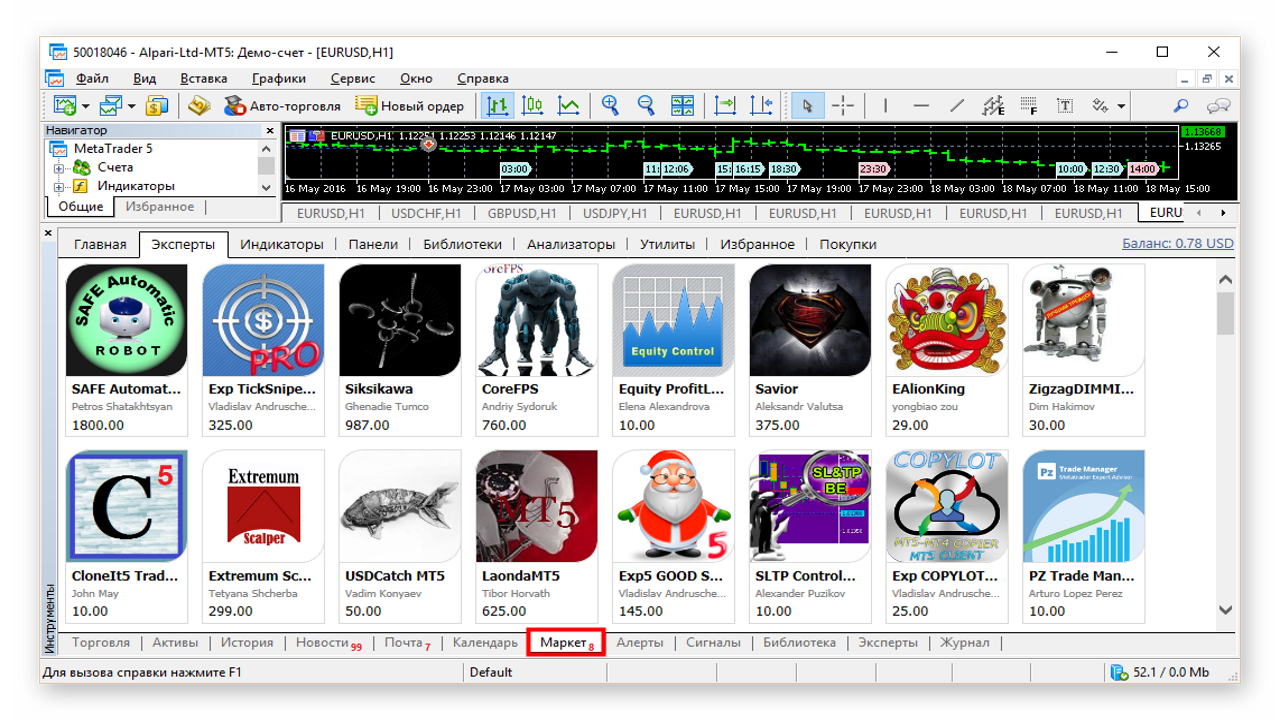
Task: Activate the crosshair cursor tool
Action: (843, 105)
